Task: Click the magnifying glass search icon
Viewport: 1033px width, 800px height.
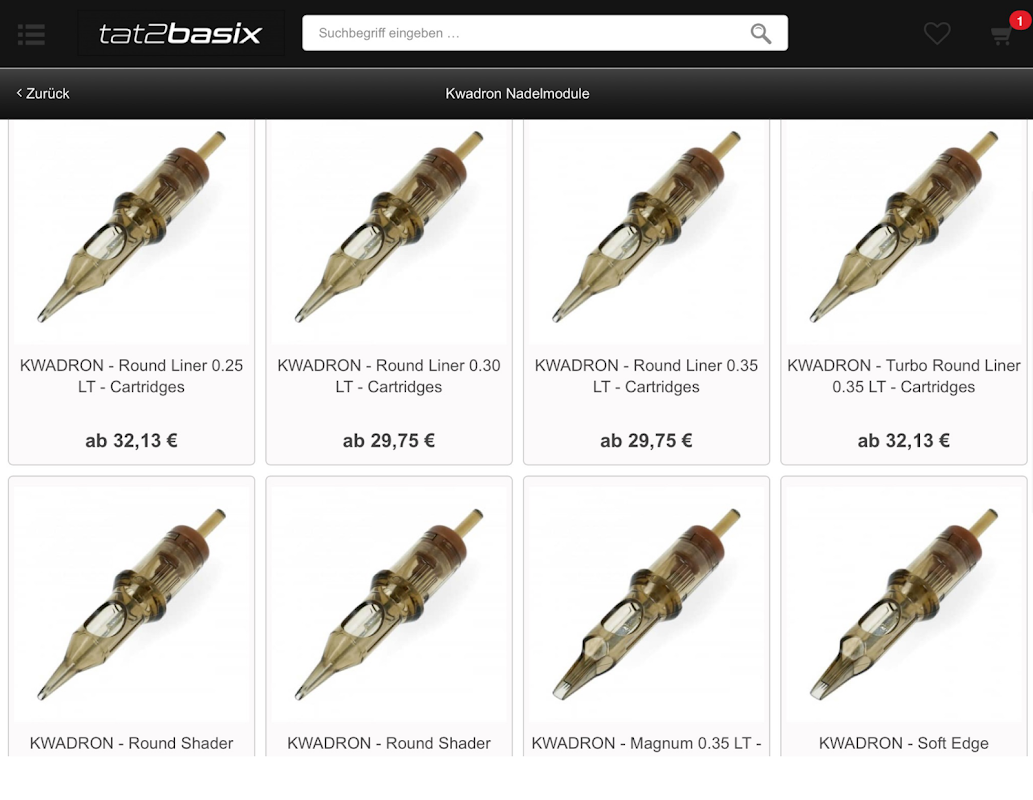Action: 760,33
